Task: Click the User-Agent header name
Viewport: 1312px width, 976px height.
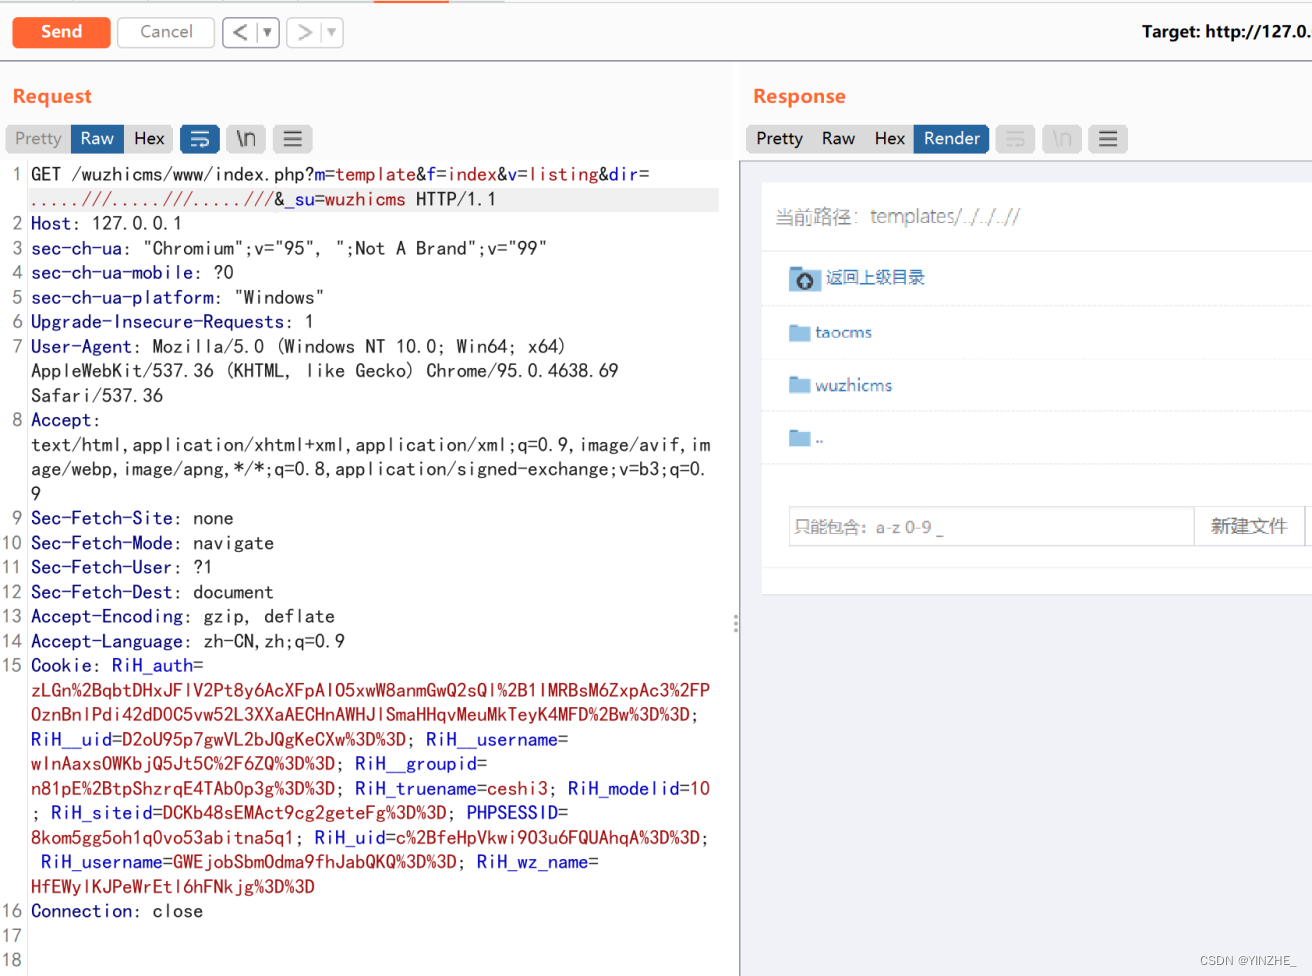Action: [81, 347]
